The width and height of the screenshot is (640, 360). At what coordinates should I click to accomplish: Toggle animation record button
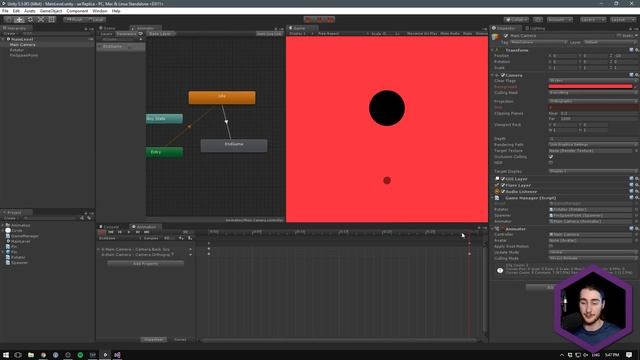click(102, 232)
